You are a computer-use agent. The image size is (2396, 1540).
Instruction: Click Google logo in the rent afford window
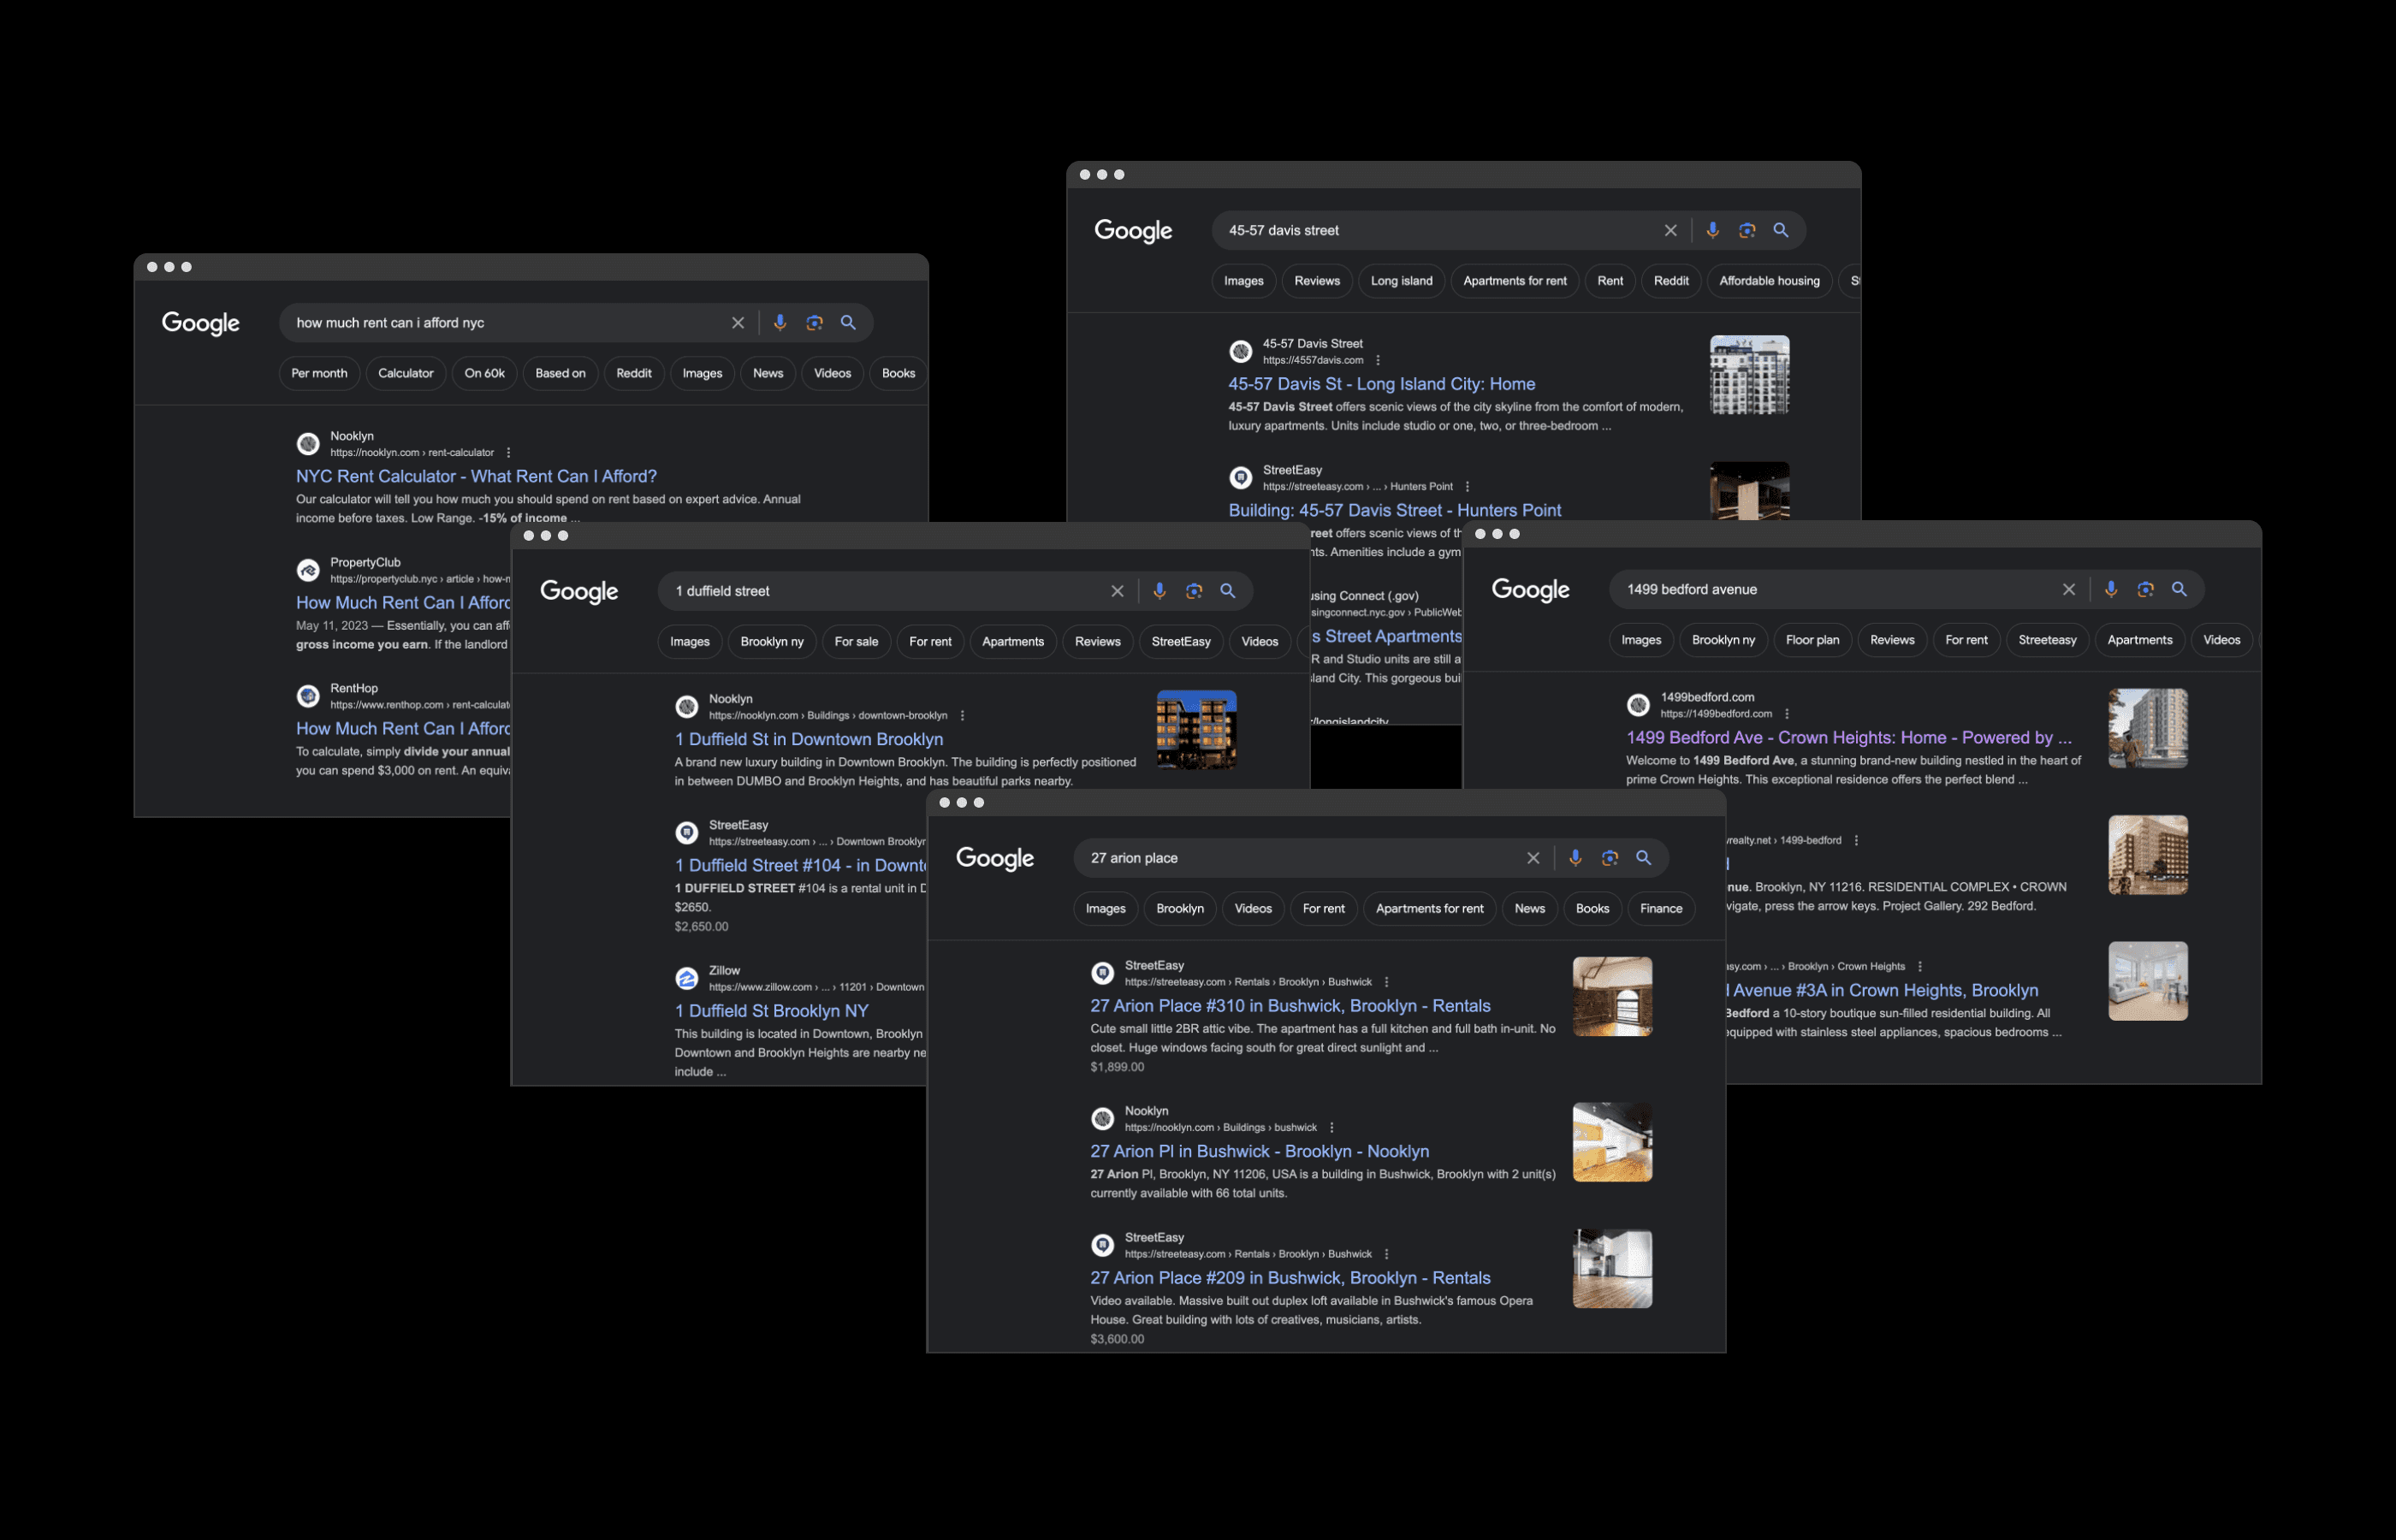(x=201, y=324)
